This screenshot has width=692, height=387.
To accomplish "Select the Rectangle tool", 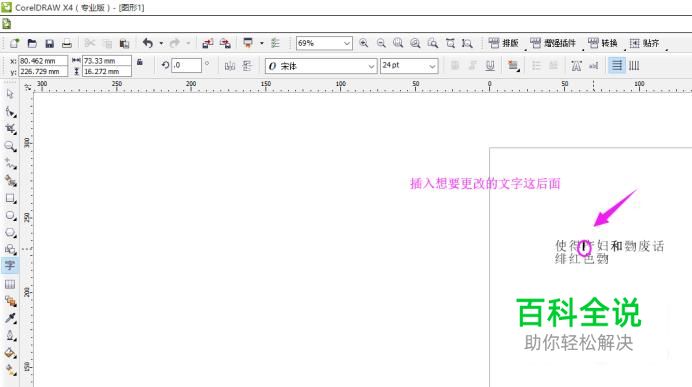I will [10, 198].
